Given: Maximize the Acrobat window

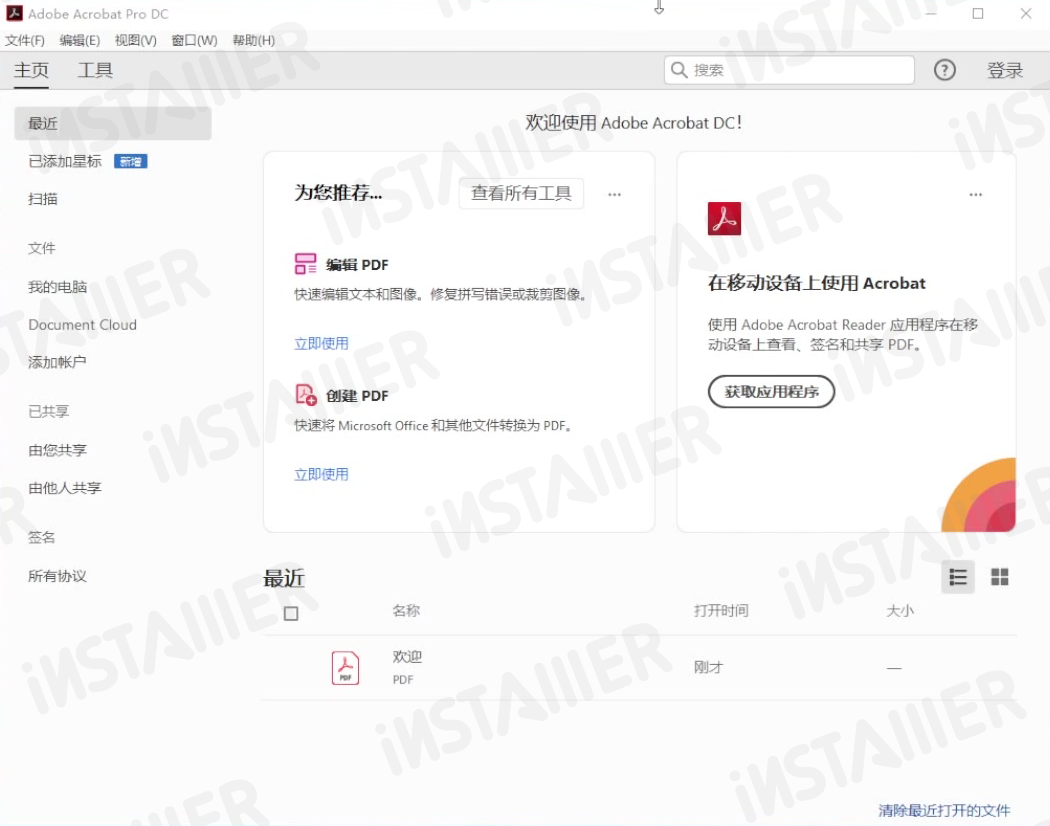Looking at the screenshot, I should pos(978,13).
